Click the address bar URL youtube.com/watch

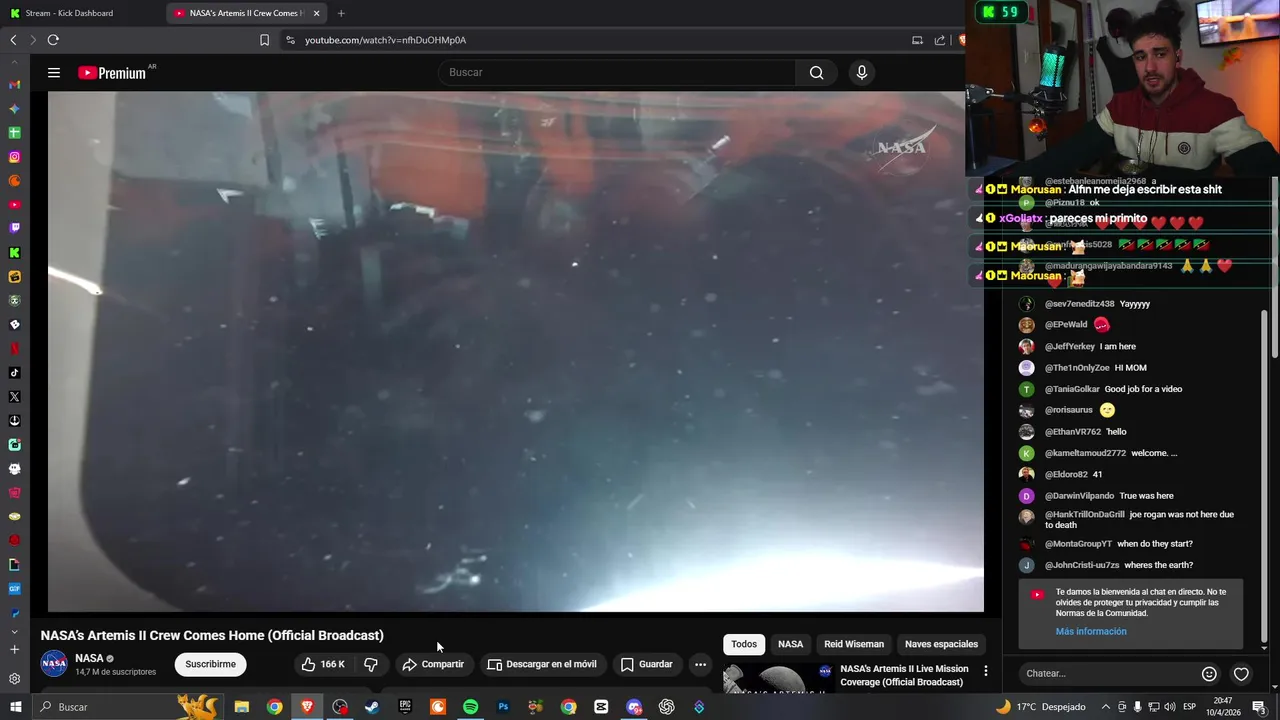pos(385,40)
